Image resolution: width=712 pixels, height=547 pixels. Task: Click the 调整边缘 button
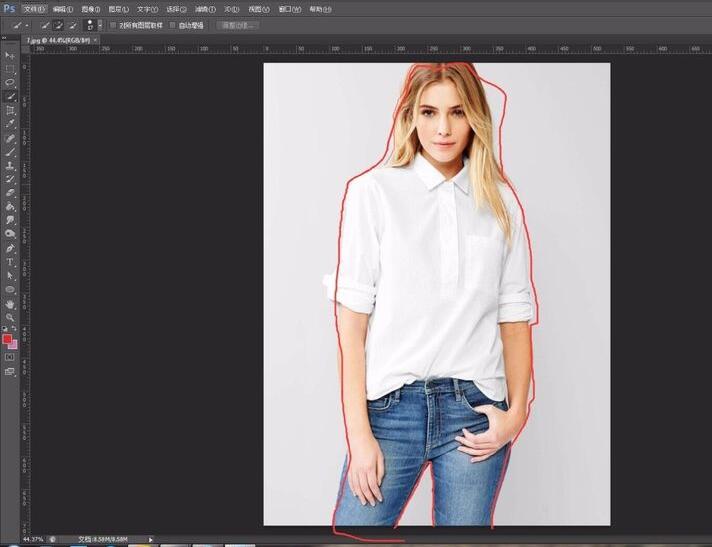coord(239,24)
